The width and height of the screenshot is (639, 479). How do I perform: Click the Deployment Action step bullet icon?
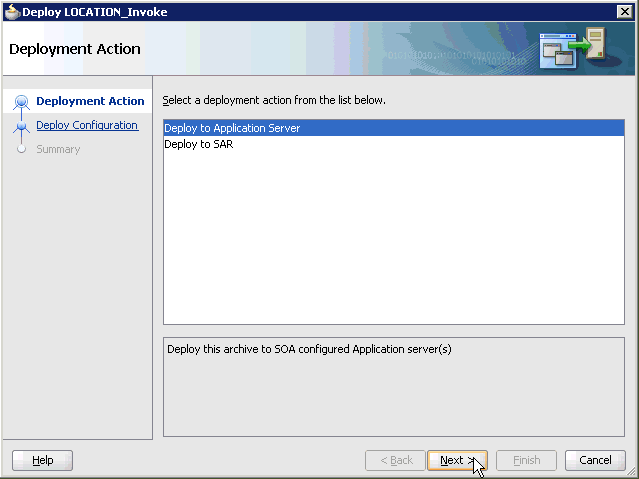pos(21,102)
